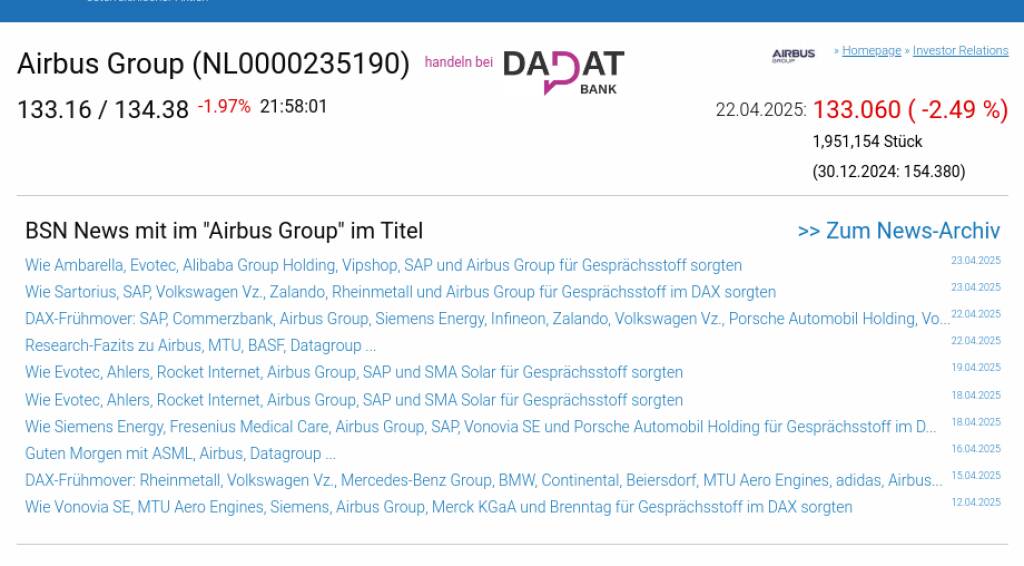Click the BSN News section heading
This screenshot has width=1024, height=566.
[x=224, y=231]
